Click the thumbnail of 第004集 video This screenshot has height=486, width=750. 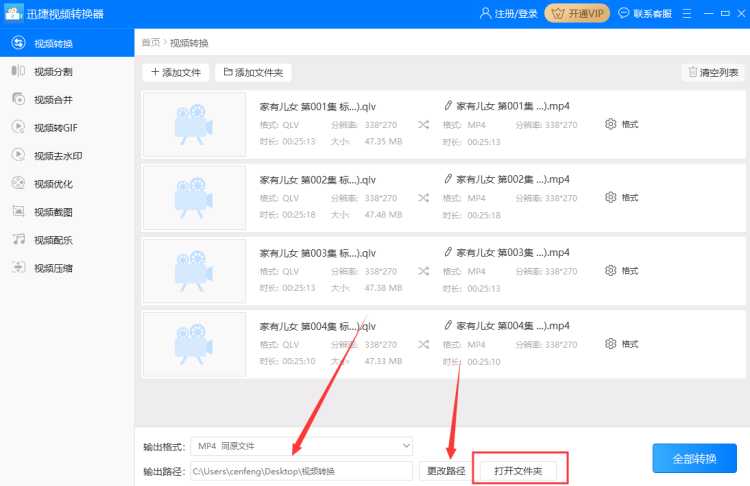pos(194,344)
